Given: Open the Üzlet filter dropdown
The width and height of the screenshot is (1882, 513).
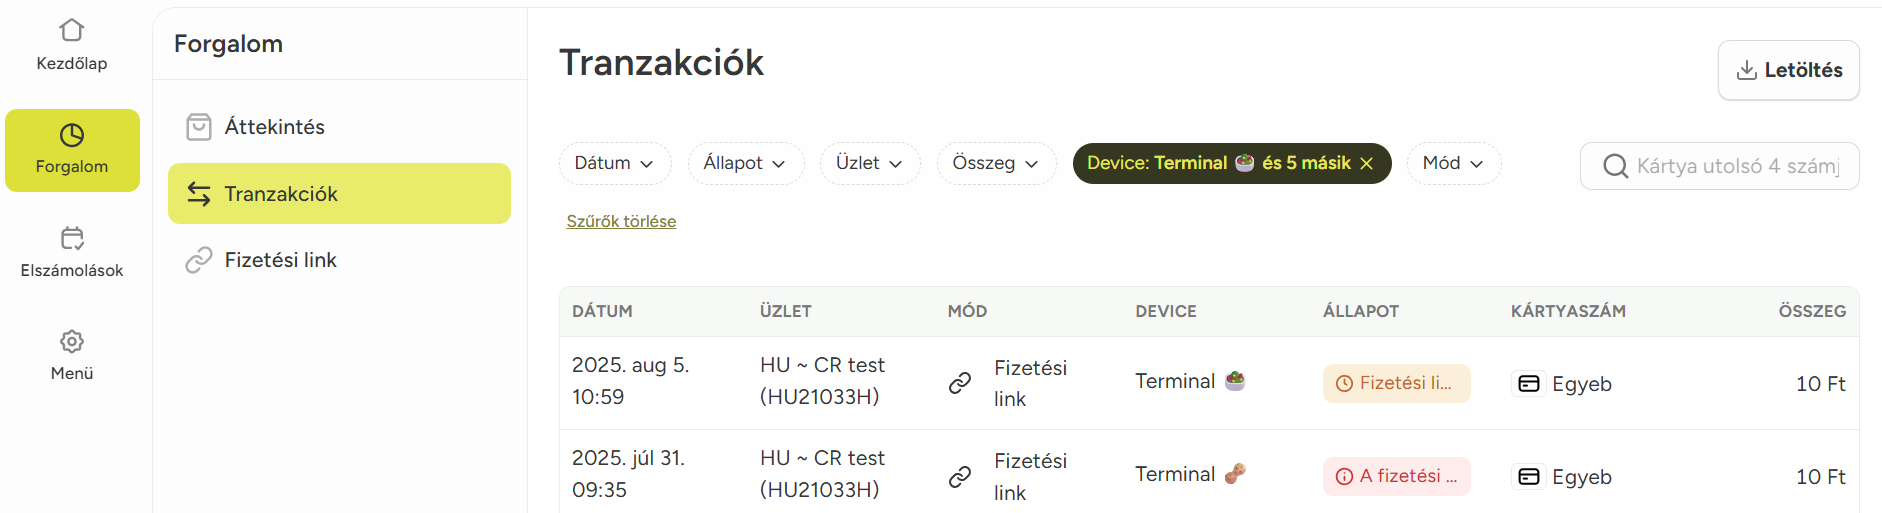Looking at the screenshot, I should (869, 163).
